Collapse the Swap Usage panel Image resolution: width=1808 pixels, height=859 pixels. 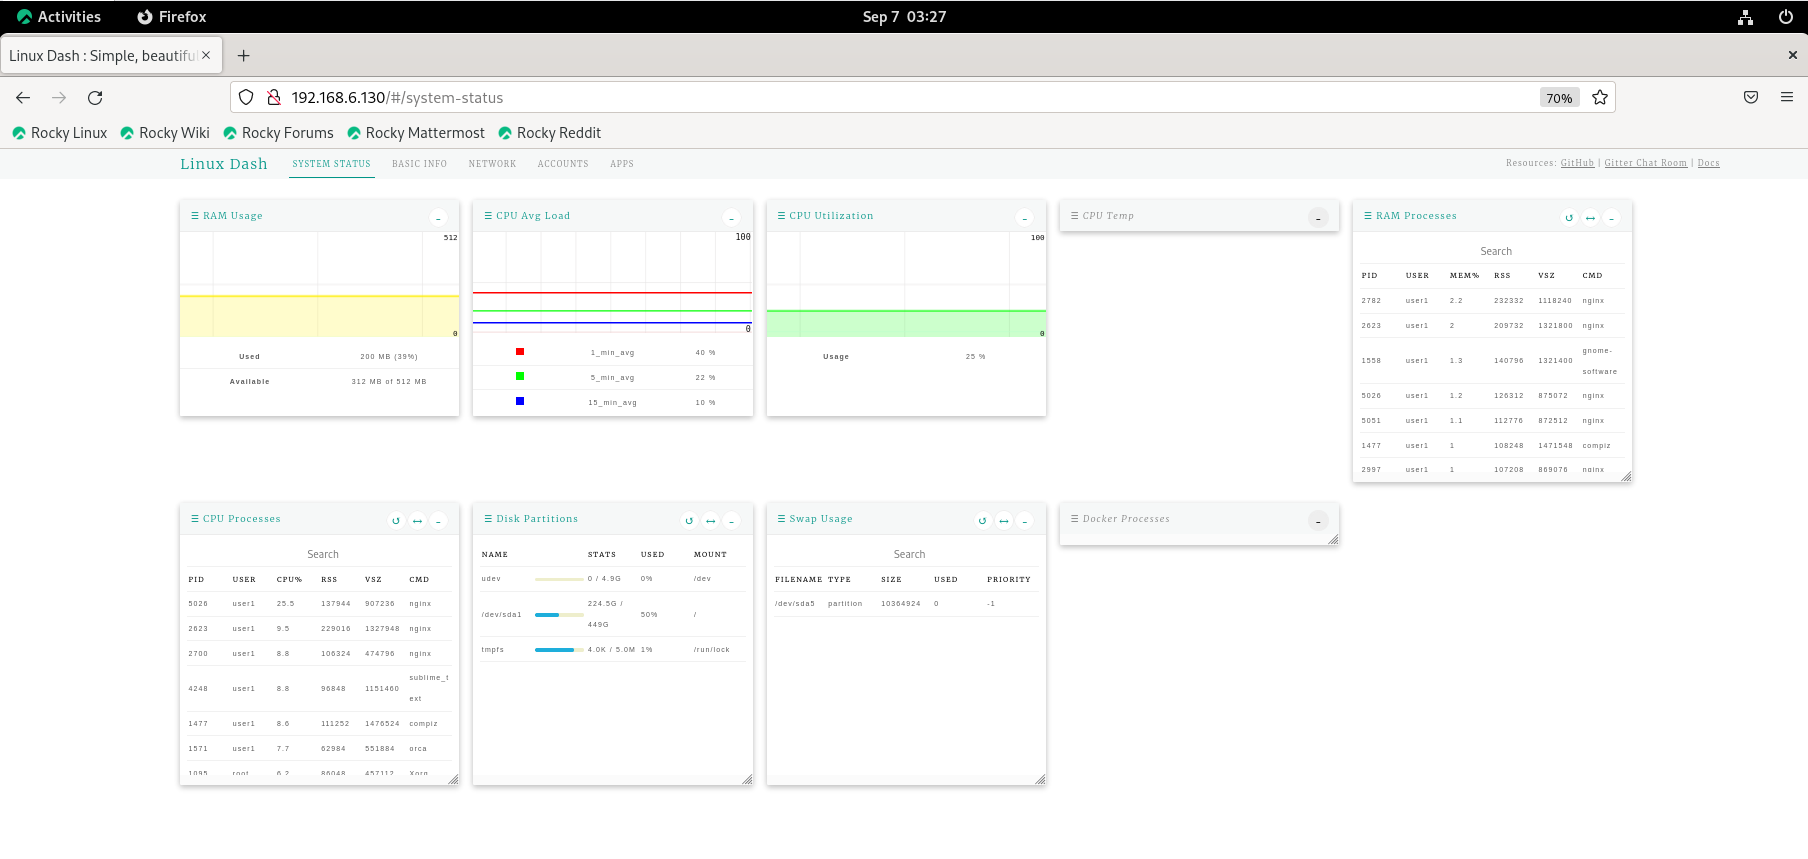[x=1024, y=520]
